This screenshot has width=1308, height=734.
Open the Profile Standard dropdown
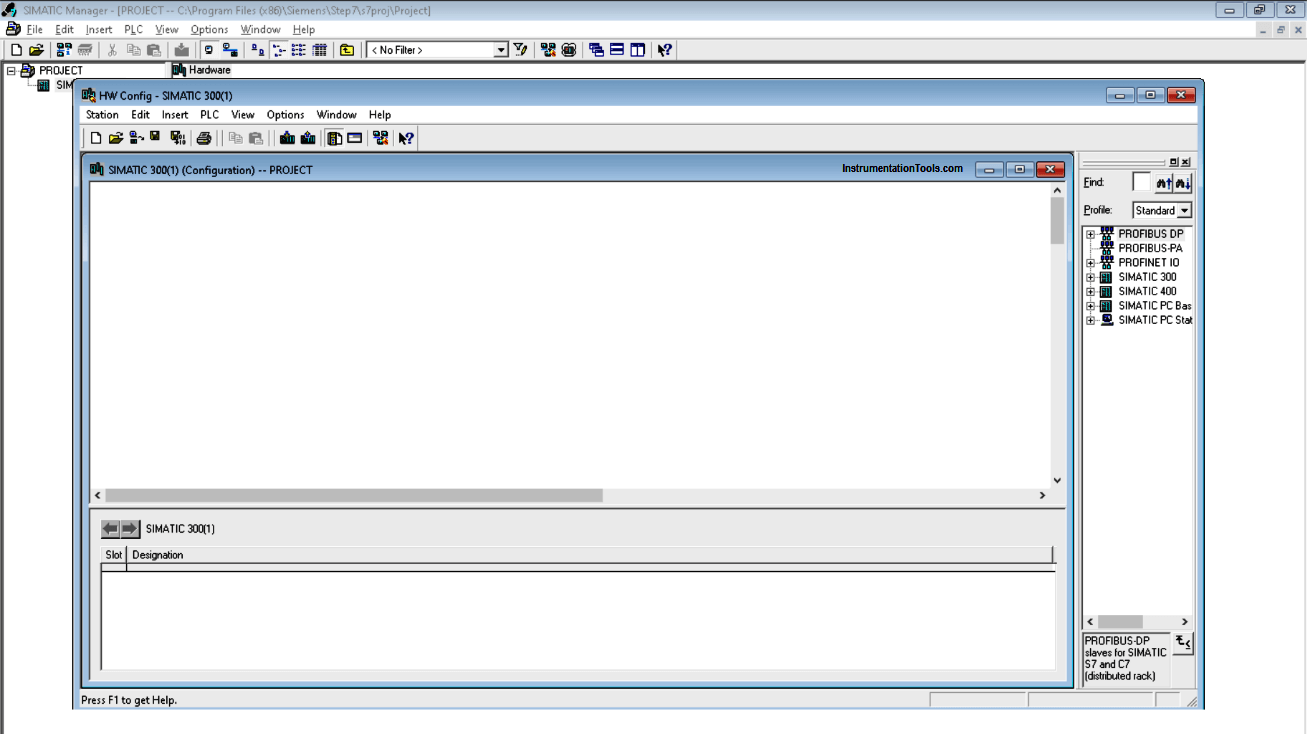tap(1184, 211)
